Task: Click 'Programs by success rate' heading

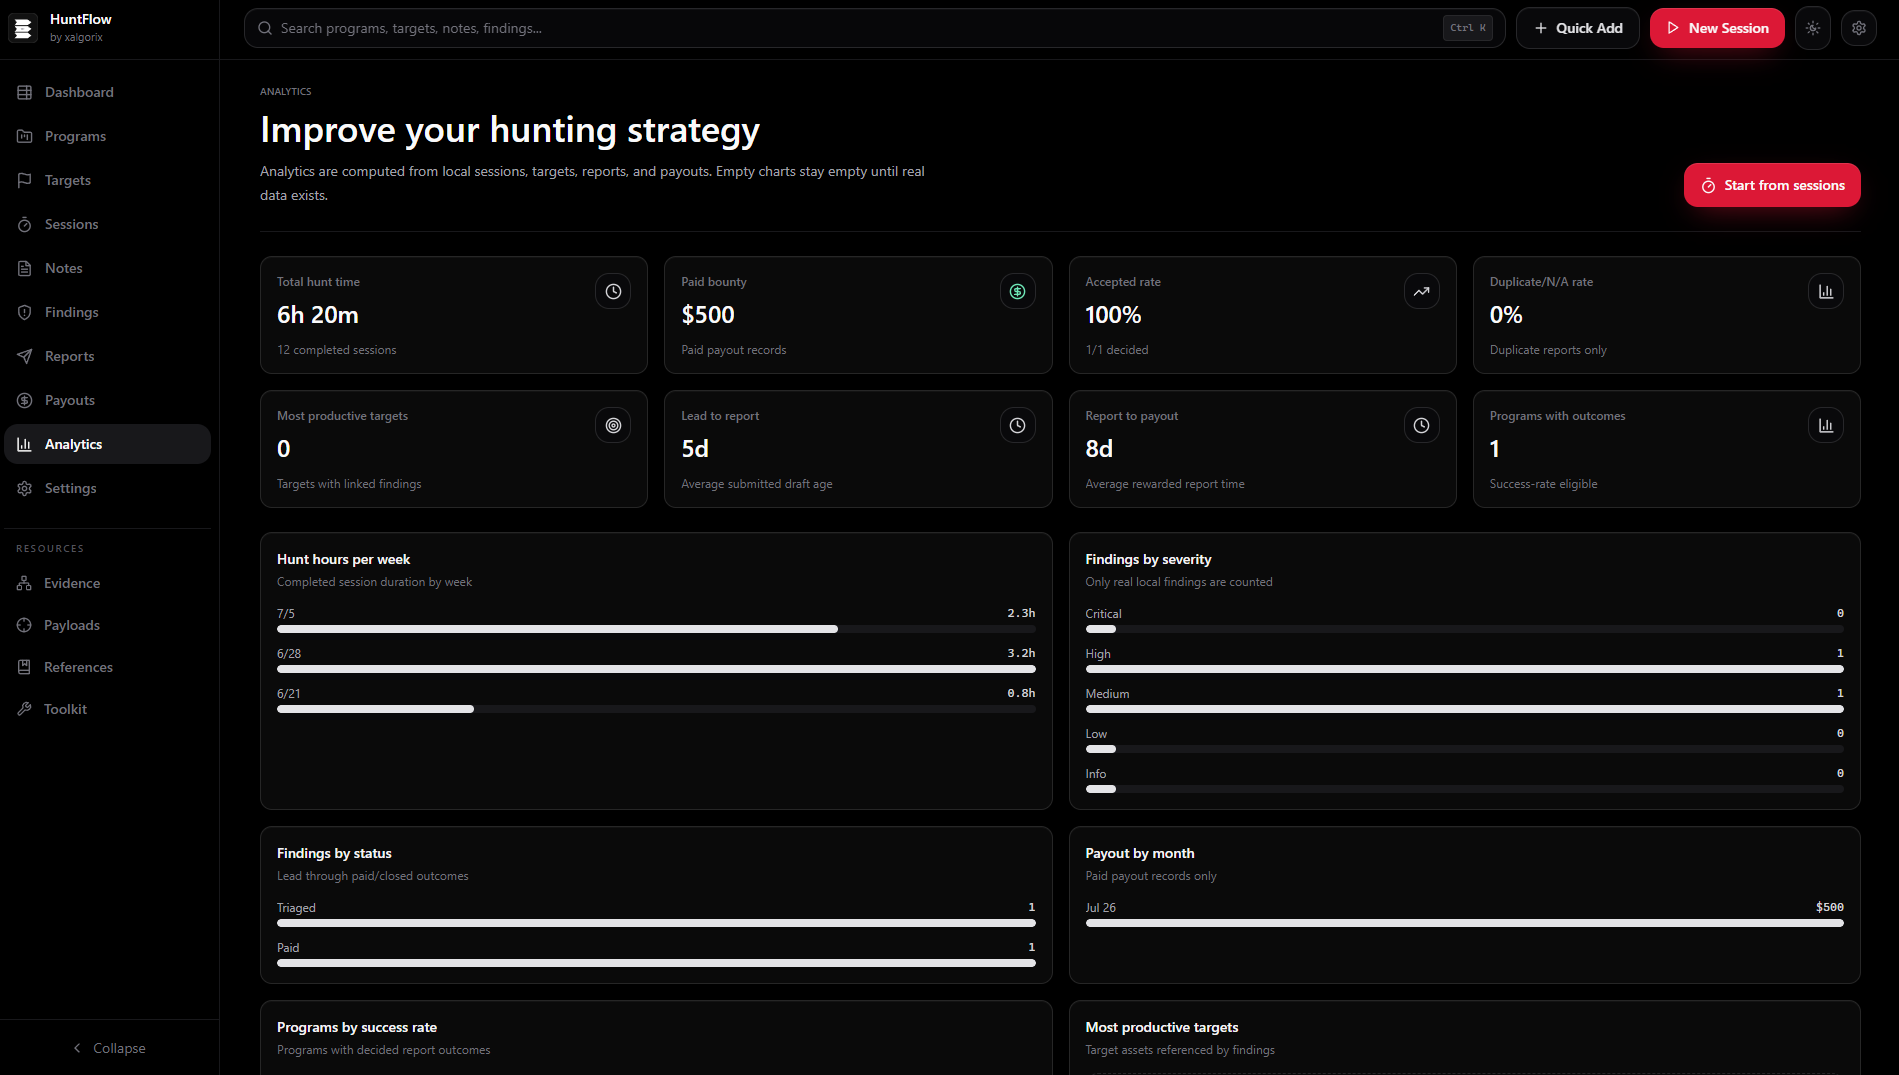Action: [357, 1027]
